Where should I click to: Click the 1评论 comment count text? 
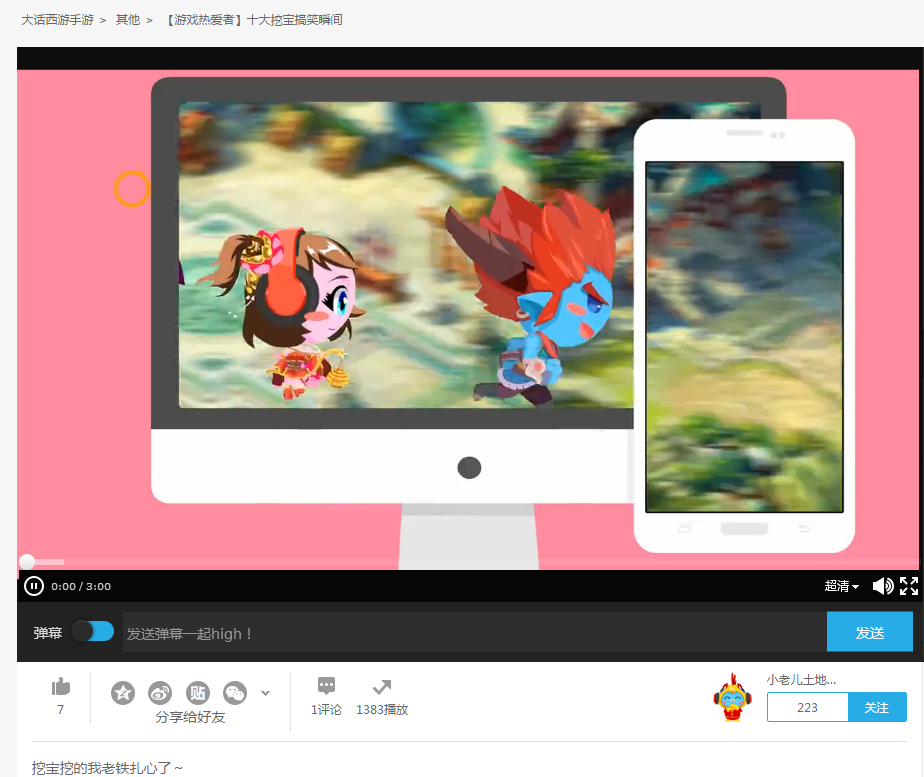click(x=326, y=709)
